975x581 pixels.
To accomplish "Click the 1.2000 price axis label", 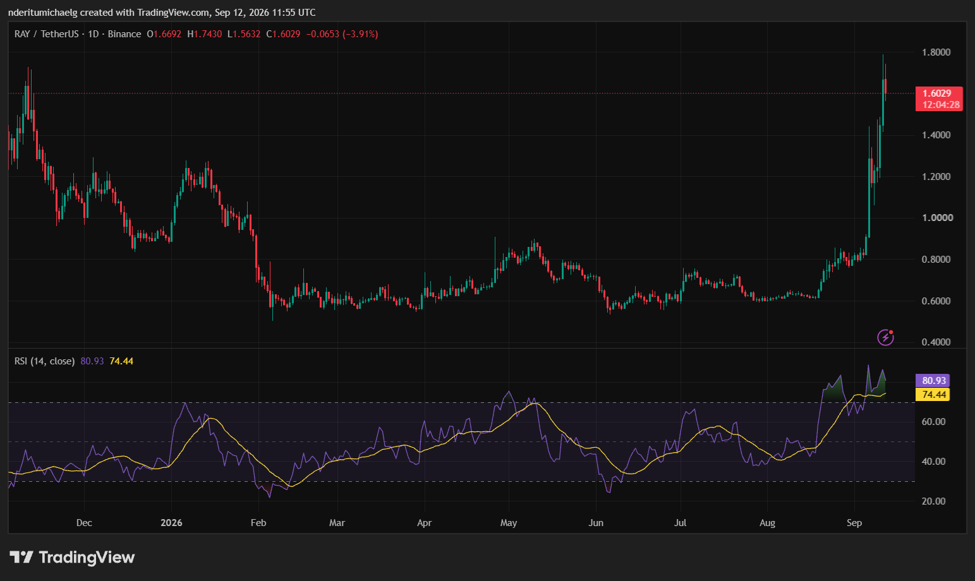I will [x=936, y=177].
